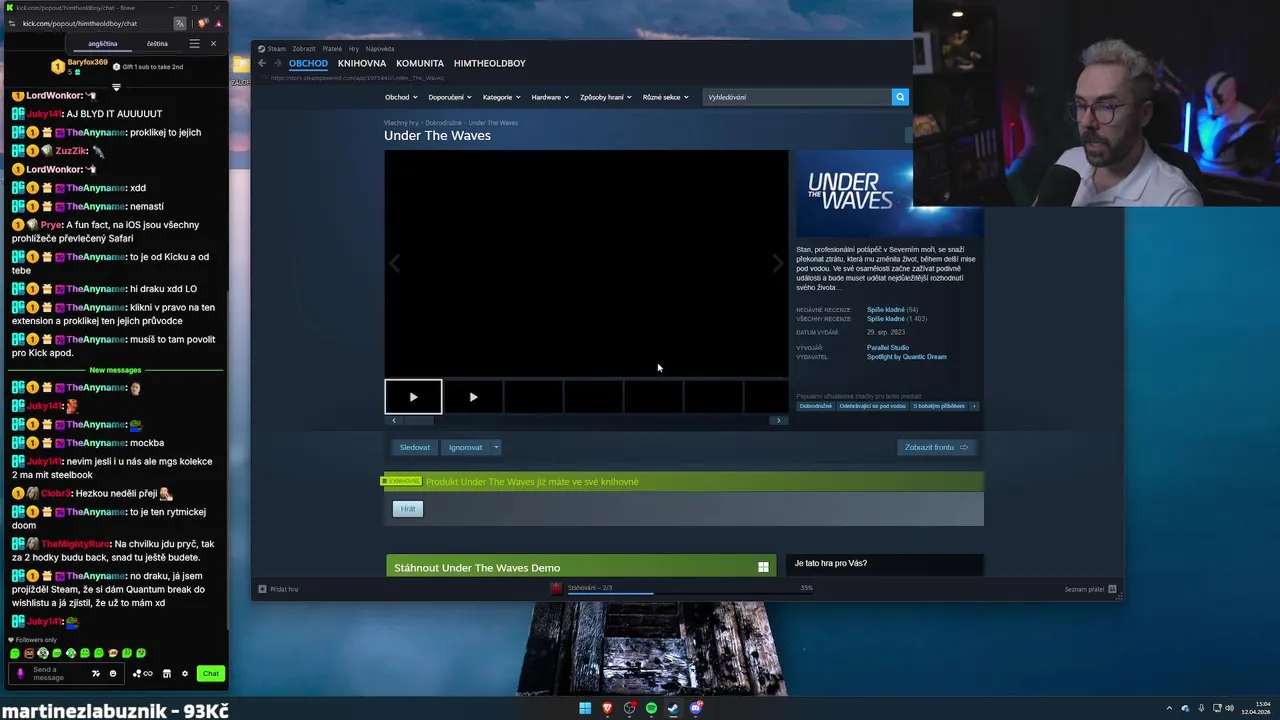This screenshot has width=1280, height=720.
Task: Expand the Hardware dropdown
Action: pyautogui.click(x=550, y=97)
